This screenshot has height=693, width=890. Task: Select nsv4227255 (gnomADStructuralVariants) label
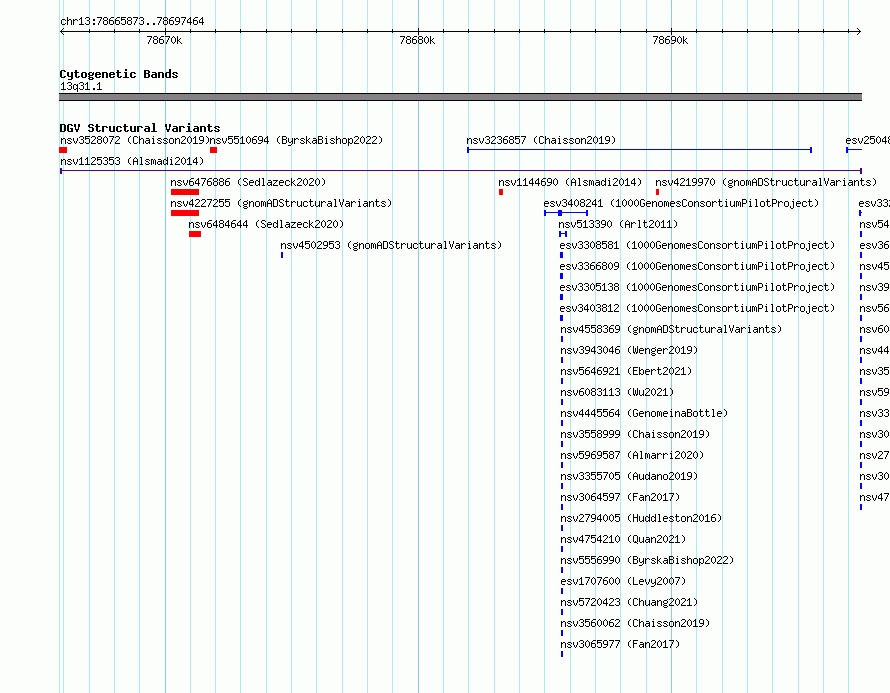[x=281, y=203]
